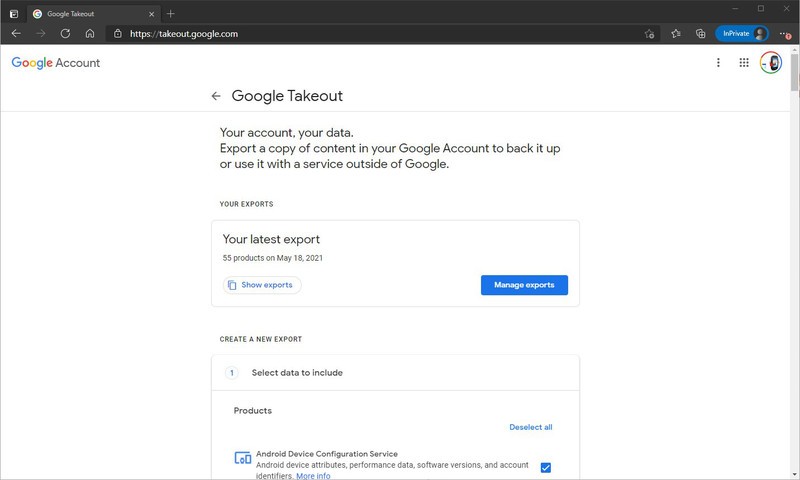Open the Google account profile avatar
The width and height of the screenshot is (800, 480).
tap(770, 62)
